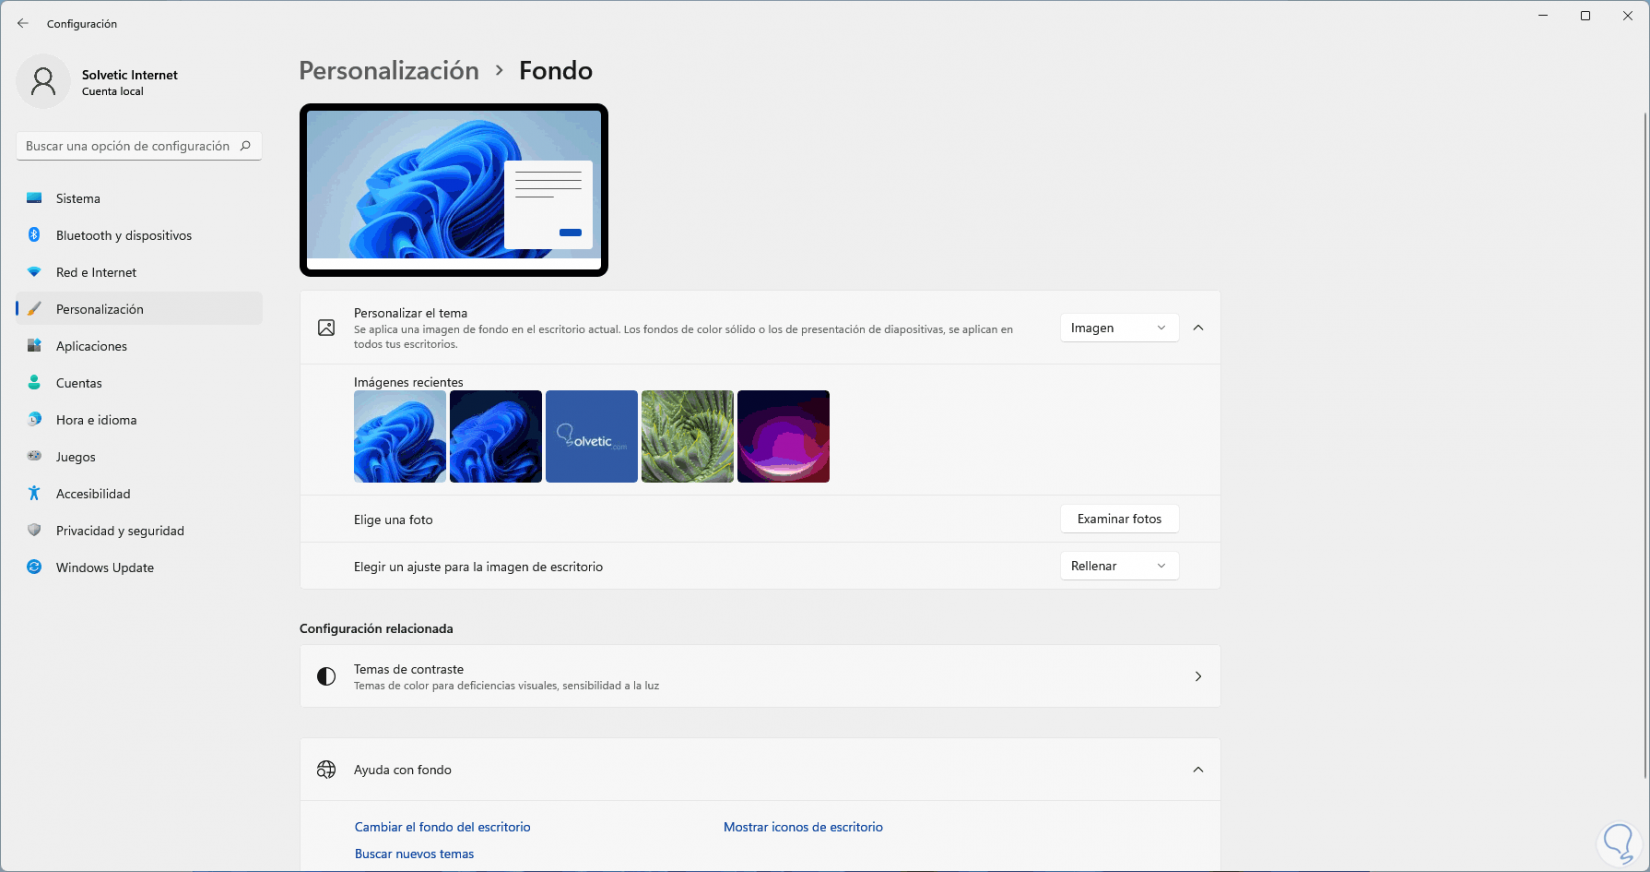This screenshot has width=1650, height=872.
Task: Click the Examinar fotos button
Action: coord(1119,519)
